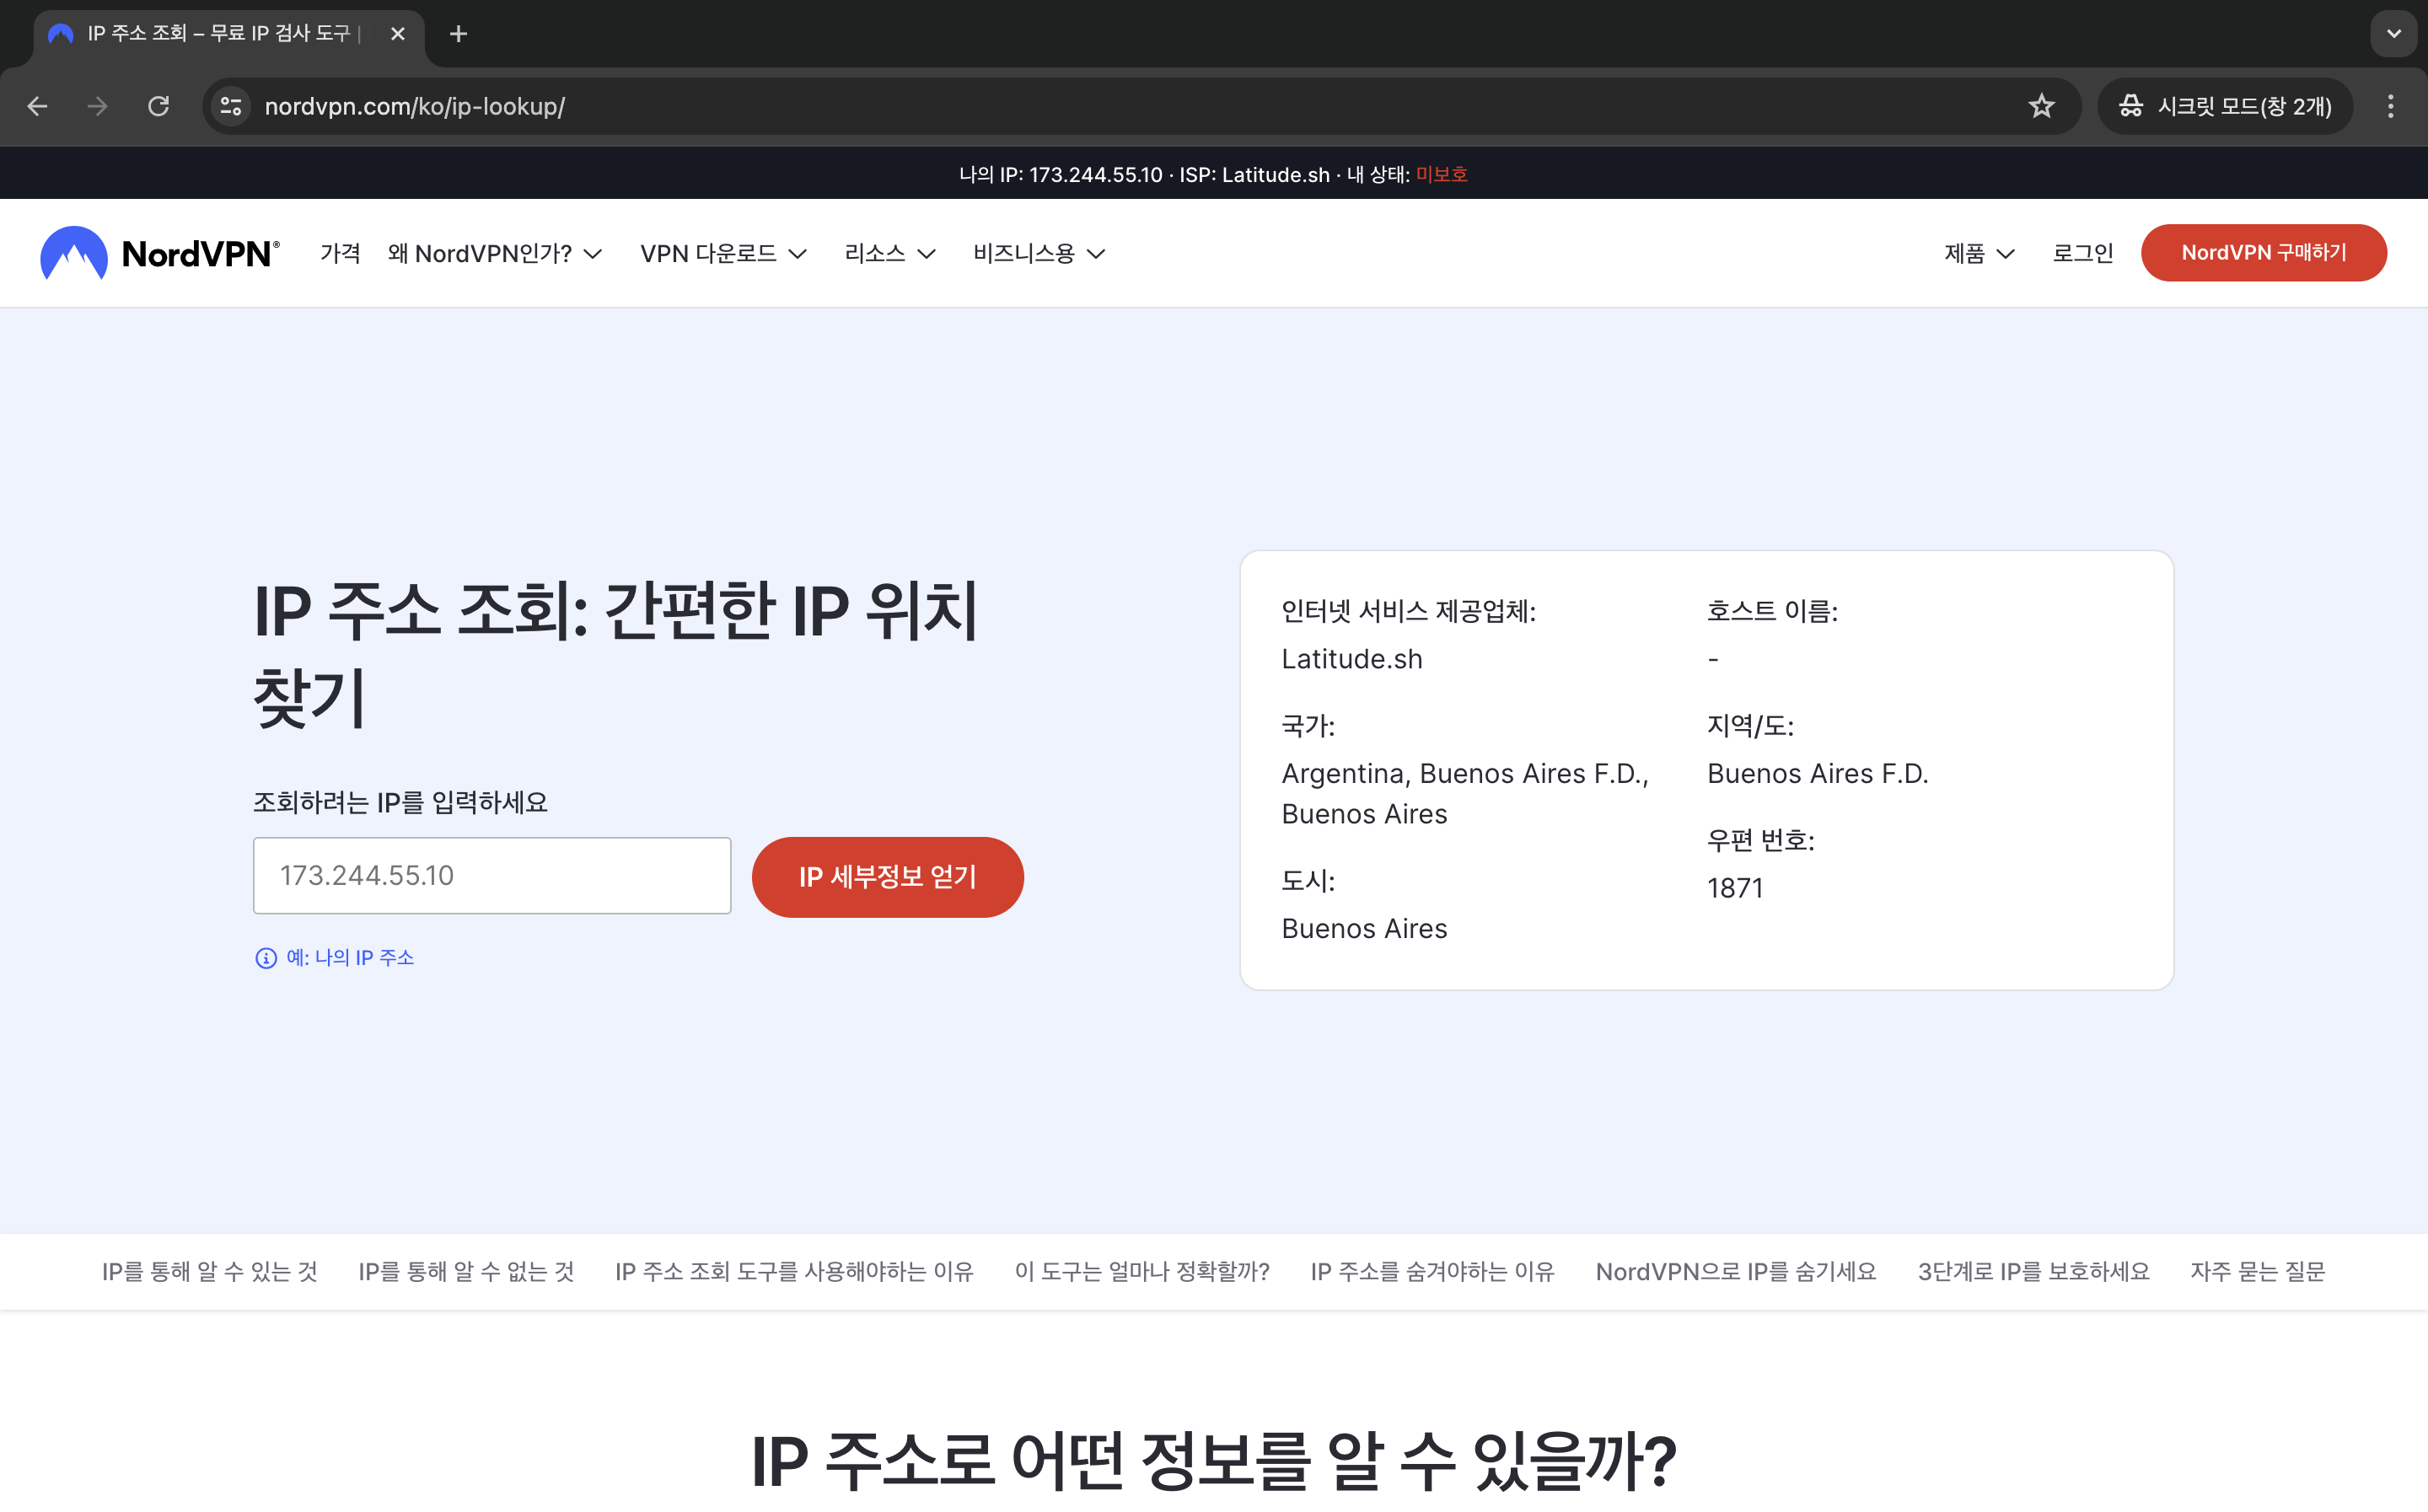Screen dimensions: 2428x1512
Task: Click the NordVPN 구매하기 button
Action: tap(2264, 253)
